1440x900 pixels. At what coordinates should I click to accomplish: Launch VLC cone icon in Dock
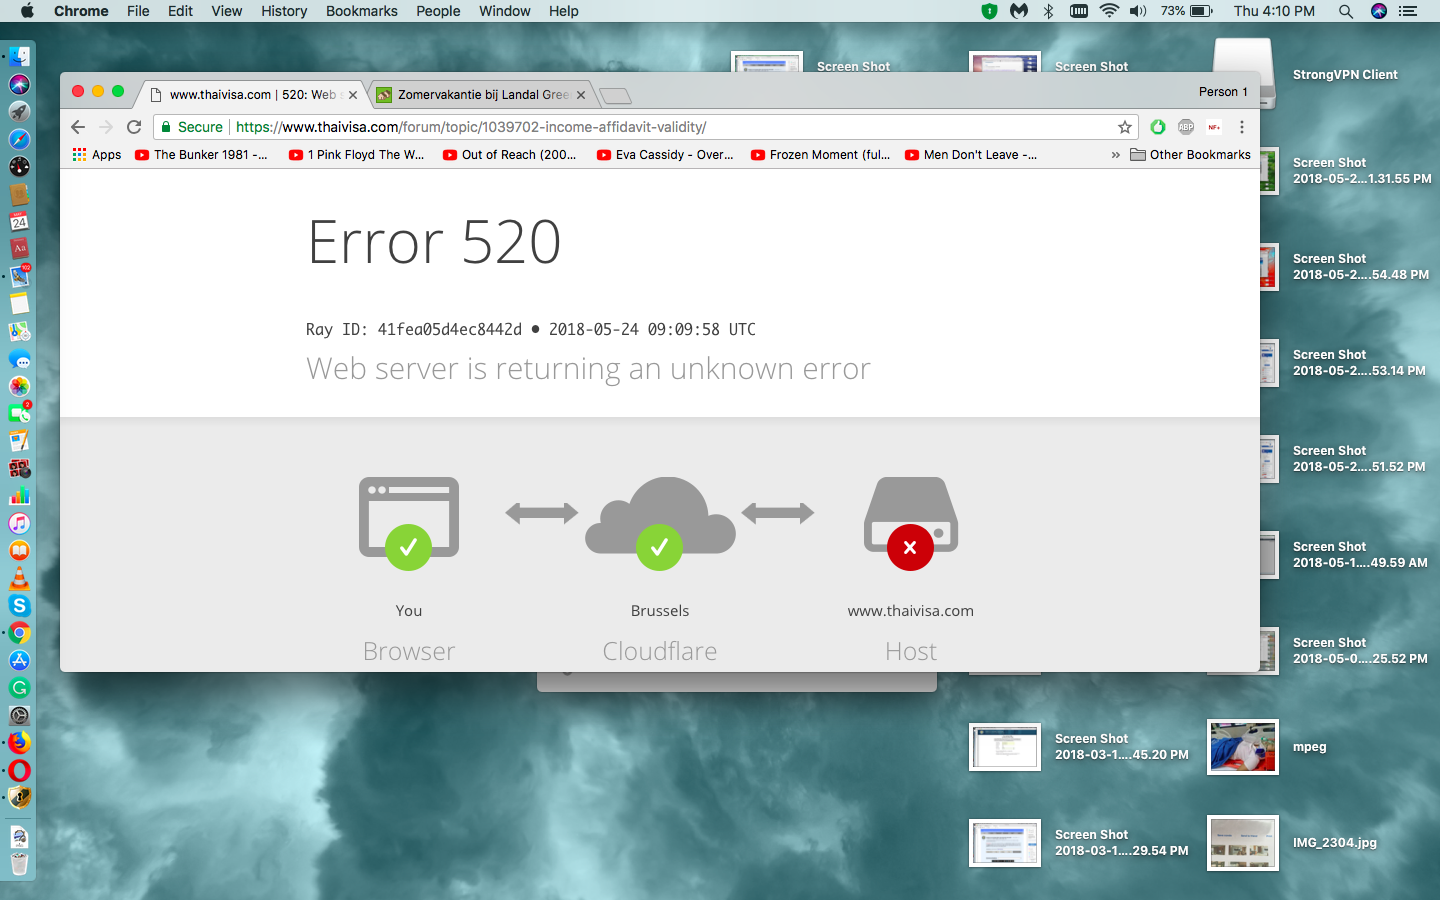coord(19,578)
